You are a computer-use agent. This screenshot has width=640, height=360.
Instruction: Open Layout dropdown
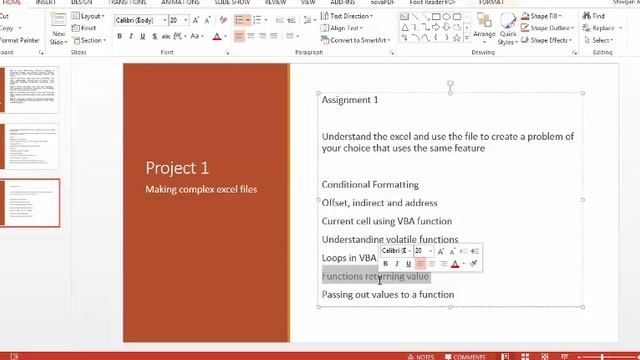pyautogui.click(x=88, y=16)
